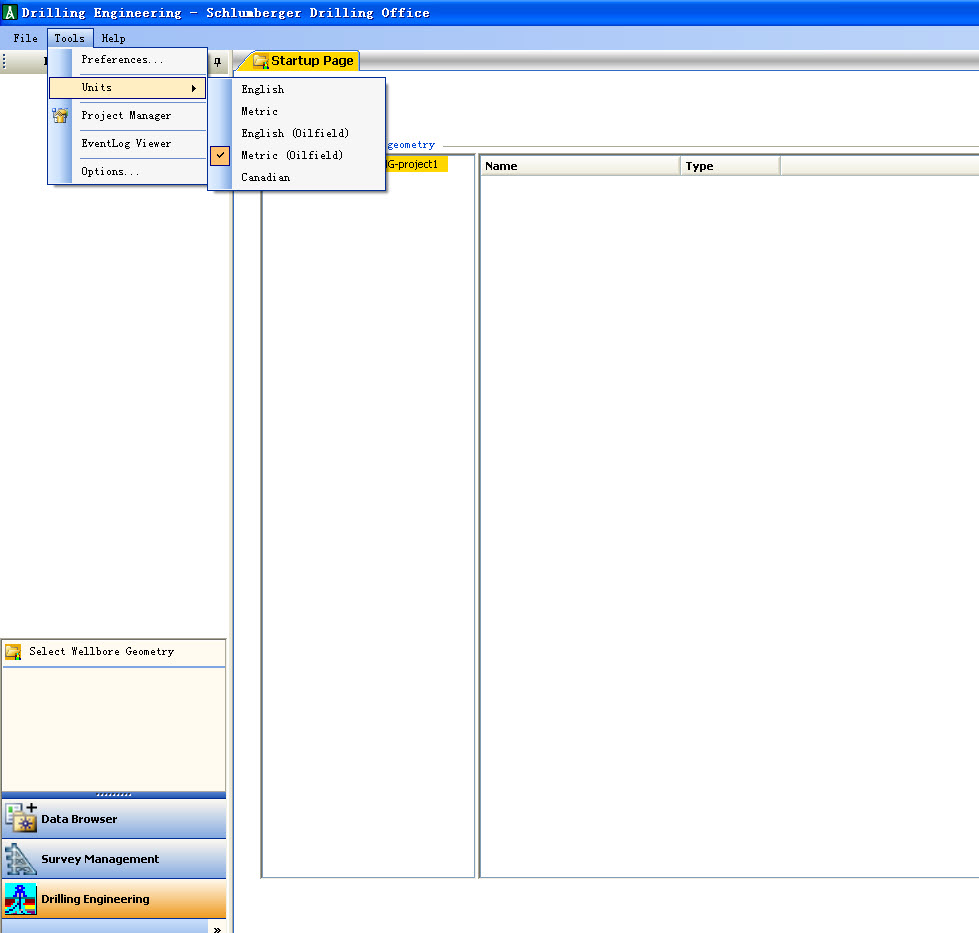Select English unit system
Viewport: 979px width, 933px height.
pyautogui.click(x=297, y=89)
